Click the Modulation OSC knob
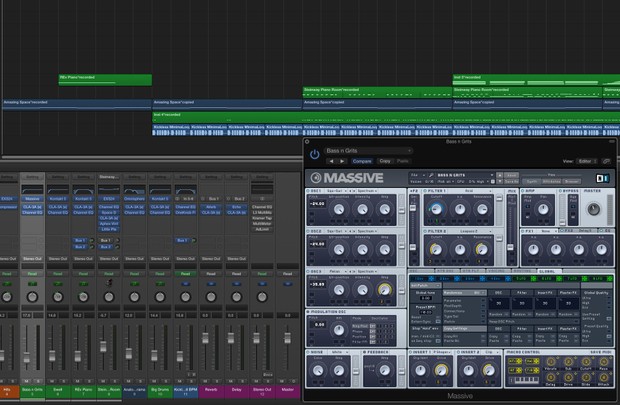Viewport: 620px width, 405px height. (x=339, y=330)
